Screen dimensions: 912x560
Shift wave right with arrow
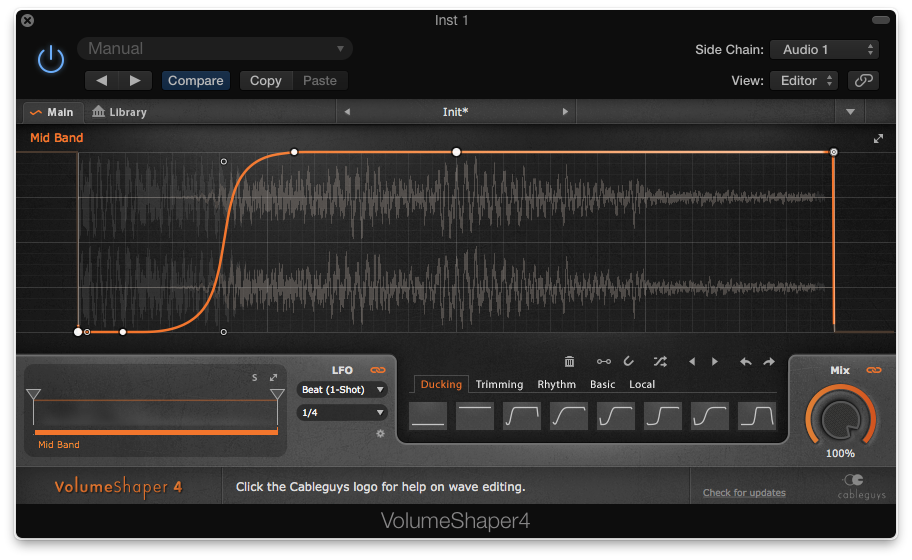pos(715,362)
